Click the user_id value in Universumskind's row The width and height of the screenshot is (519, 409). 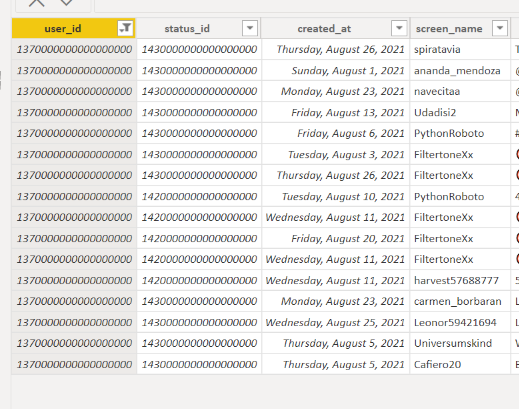(74, 343)
